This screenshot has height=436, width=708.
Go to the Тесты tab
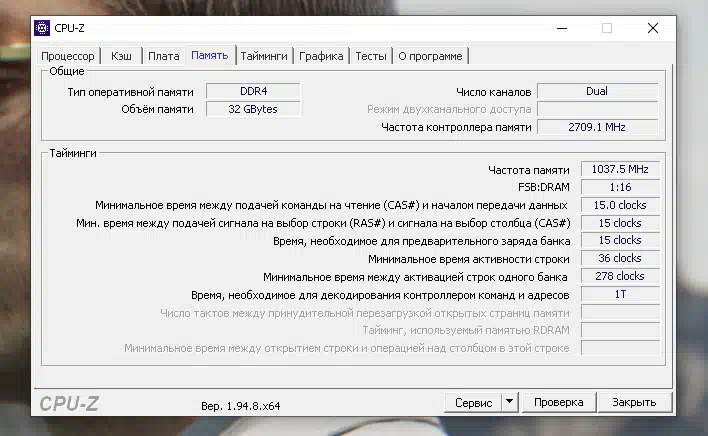(x=371, y=56)
